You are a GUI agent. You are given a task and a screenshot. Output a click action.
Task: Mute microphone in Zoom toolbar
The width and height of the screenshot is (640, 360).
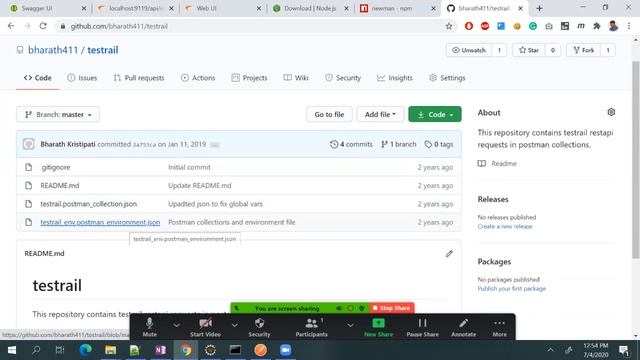(149, 327)
